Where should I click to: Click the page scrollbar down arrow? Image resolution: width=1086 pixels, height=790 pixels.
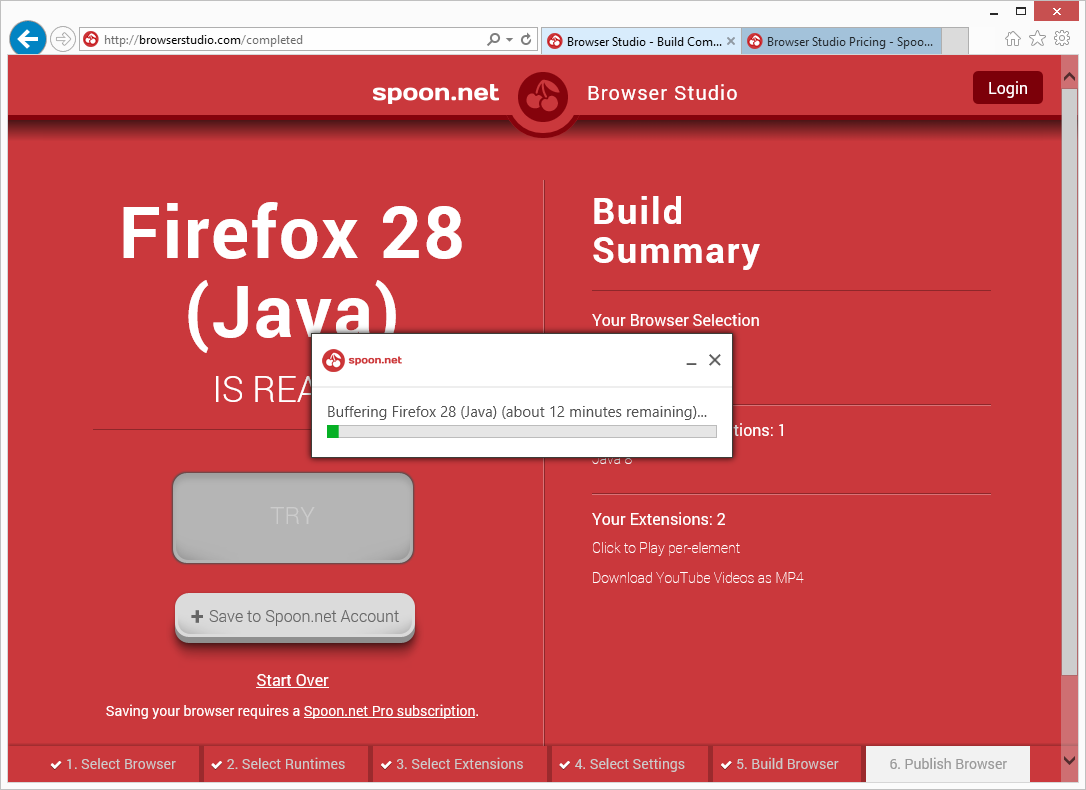tap(1069, 760)
